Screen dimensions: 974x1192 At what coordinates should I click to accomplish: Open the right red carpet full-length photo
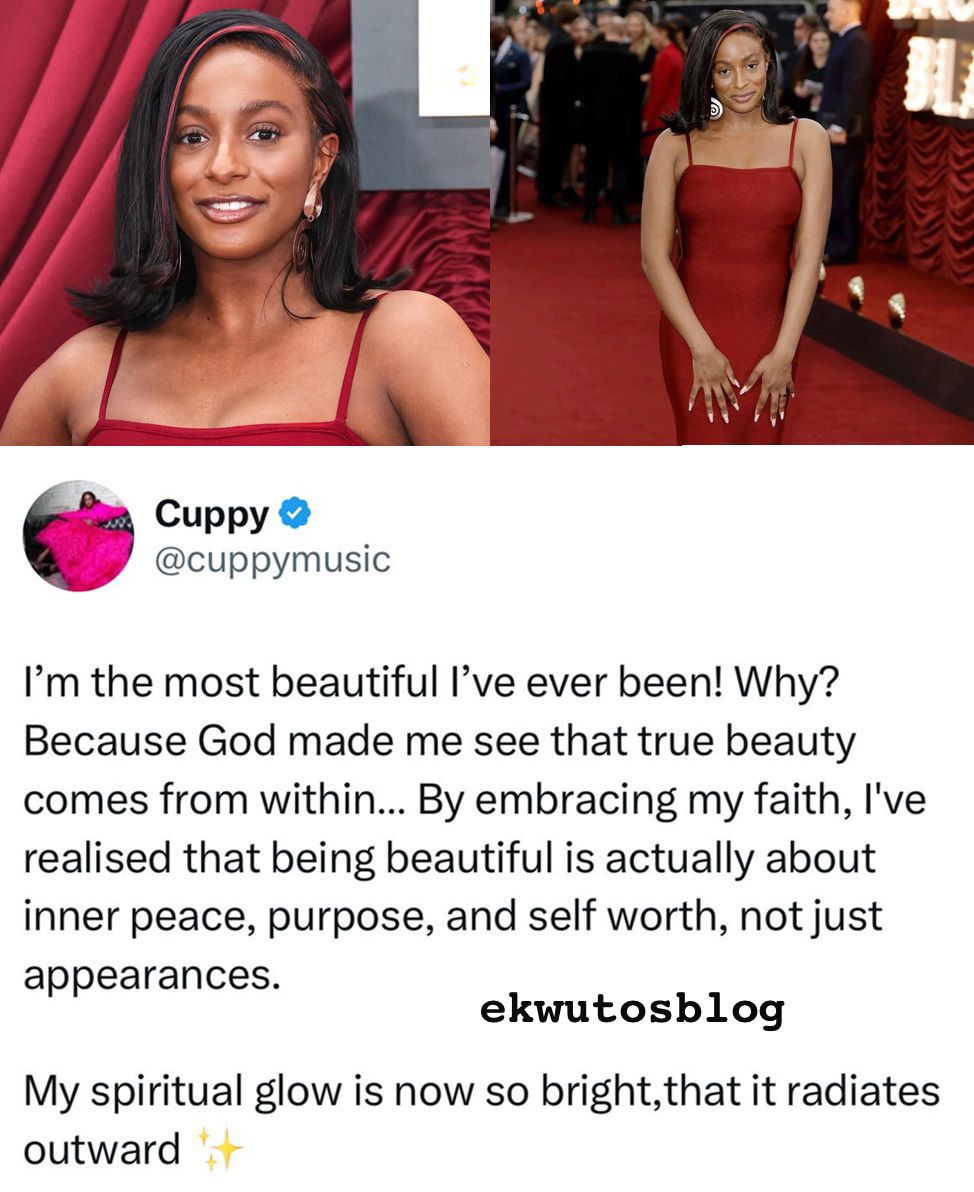(x=732, y=222)
